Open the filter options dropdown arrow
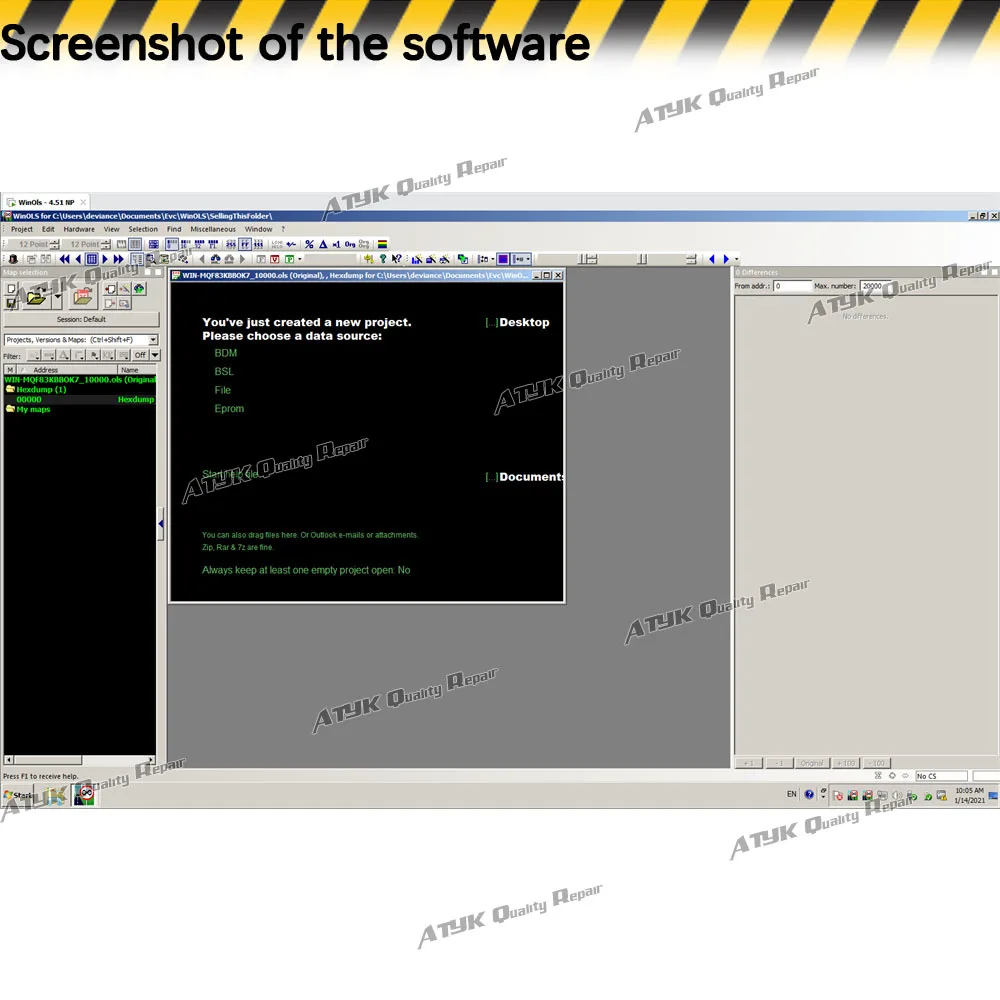The height and width of the screenshot is (1000, 1000). pos(155,355)
